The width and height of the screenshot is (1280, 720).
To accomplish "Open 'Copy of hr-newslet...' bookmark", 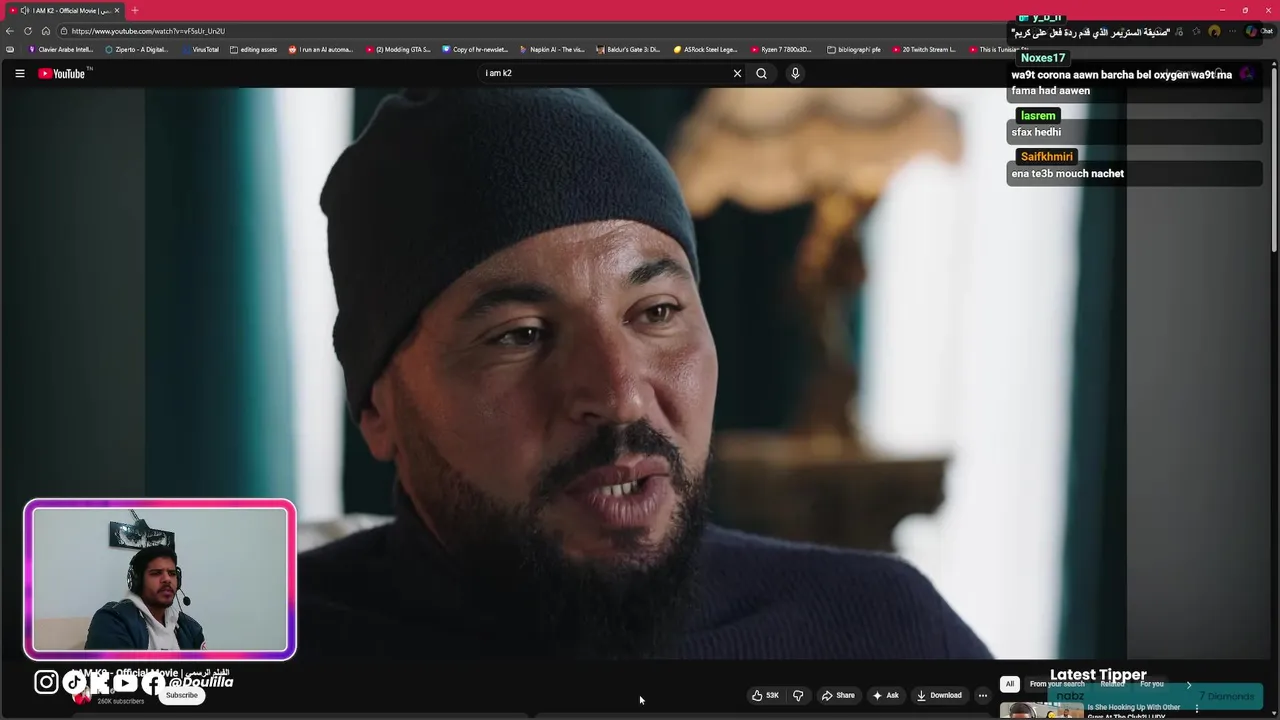I will click(x=475, y=49).
